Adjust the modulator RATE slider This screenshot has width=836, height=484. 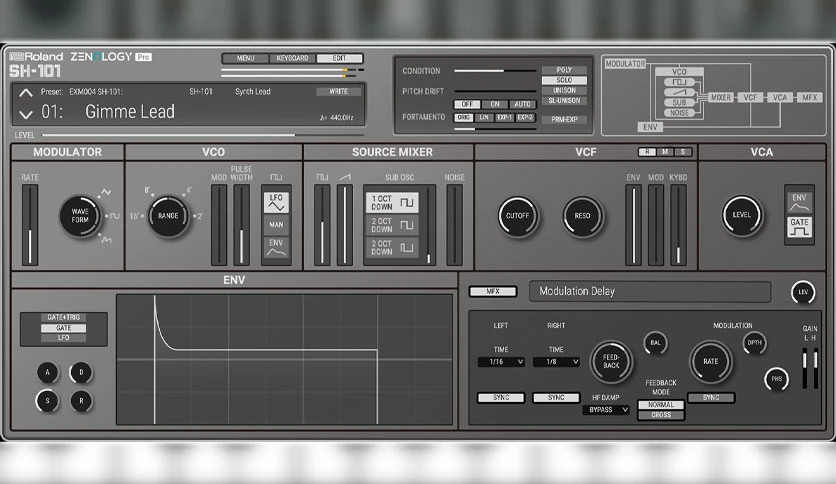tap(30, 225)
